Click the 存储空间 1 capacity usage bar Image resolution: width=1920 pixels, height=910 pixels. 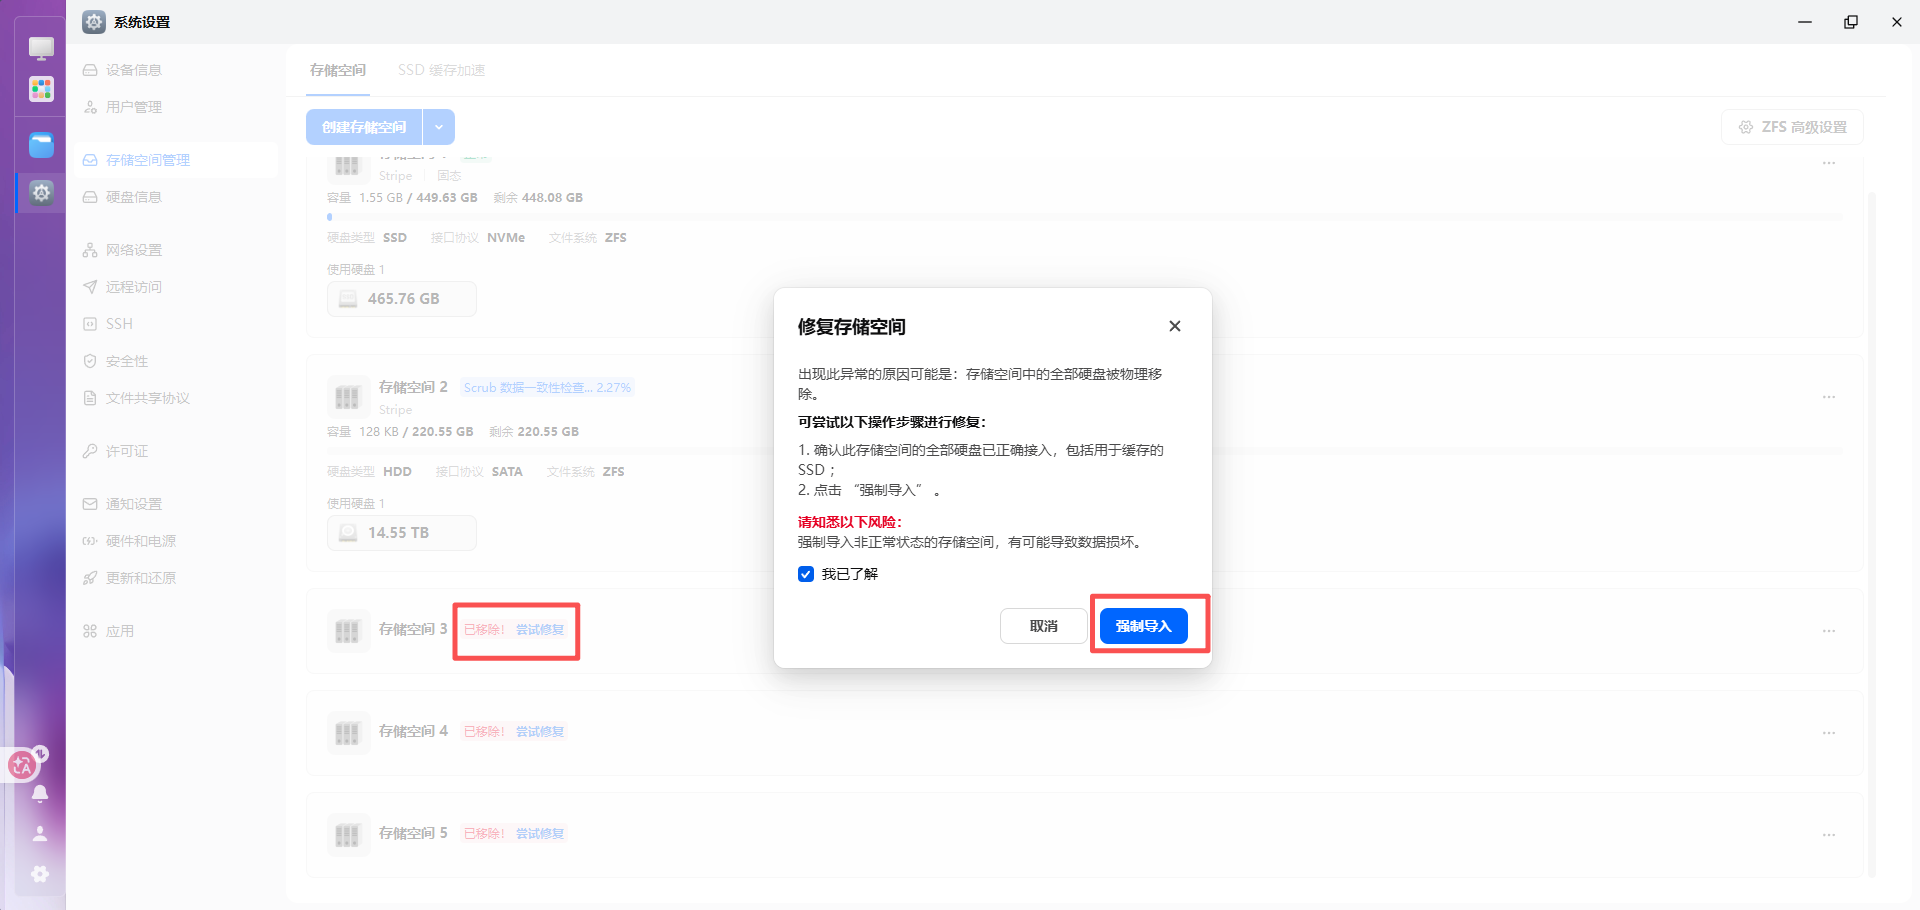[x=1084, y=217]
